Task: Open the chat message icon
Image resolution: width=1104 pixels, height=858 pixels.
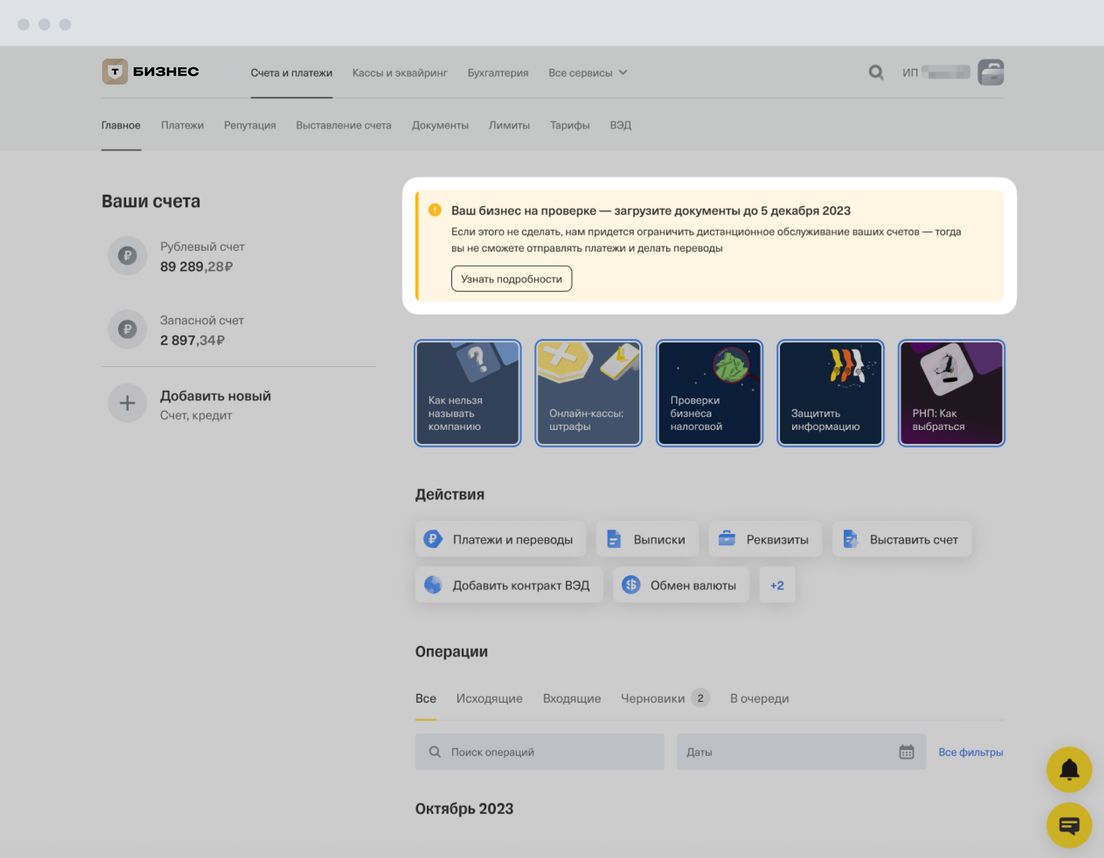Action: click(x=1069, y=825)
